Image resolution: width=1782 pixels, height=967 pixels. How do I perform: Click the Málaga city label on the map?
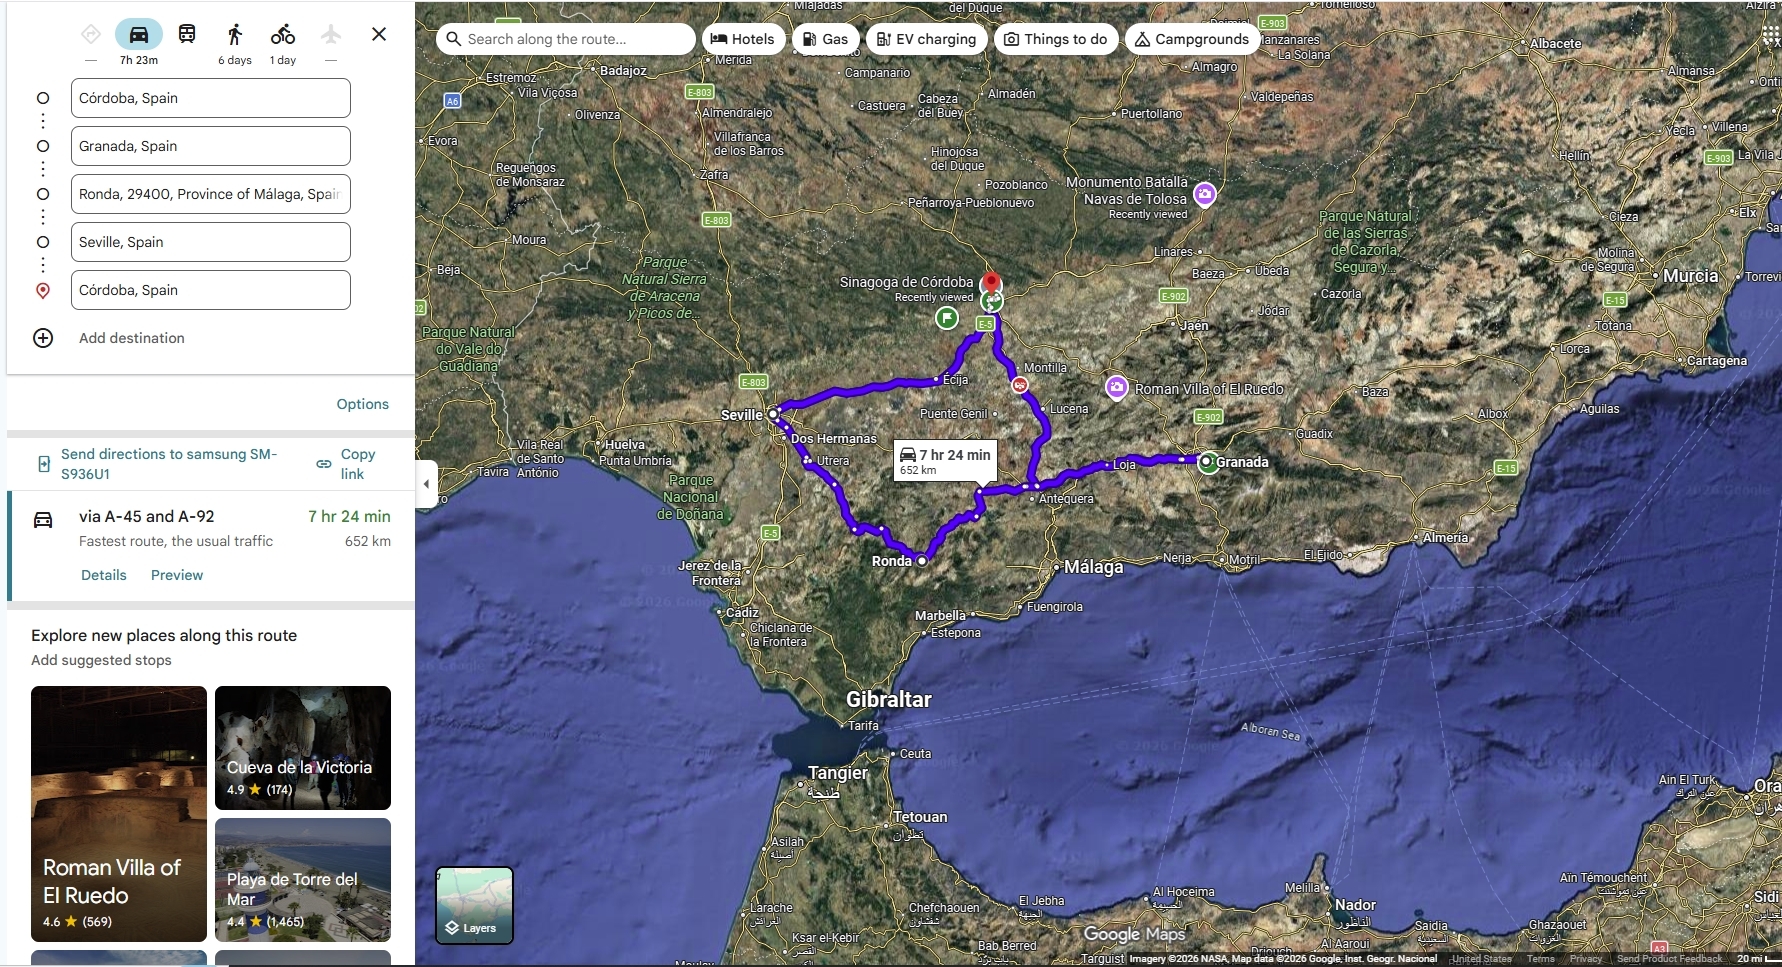pos(1094,567)
